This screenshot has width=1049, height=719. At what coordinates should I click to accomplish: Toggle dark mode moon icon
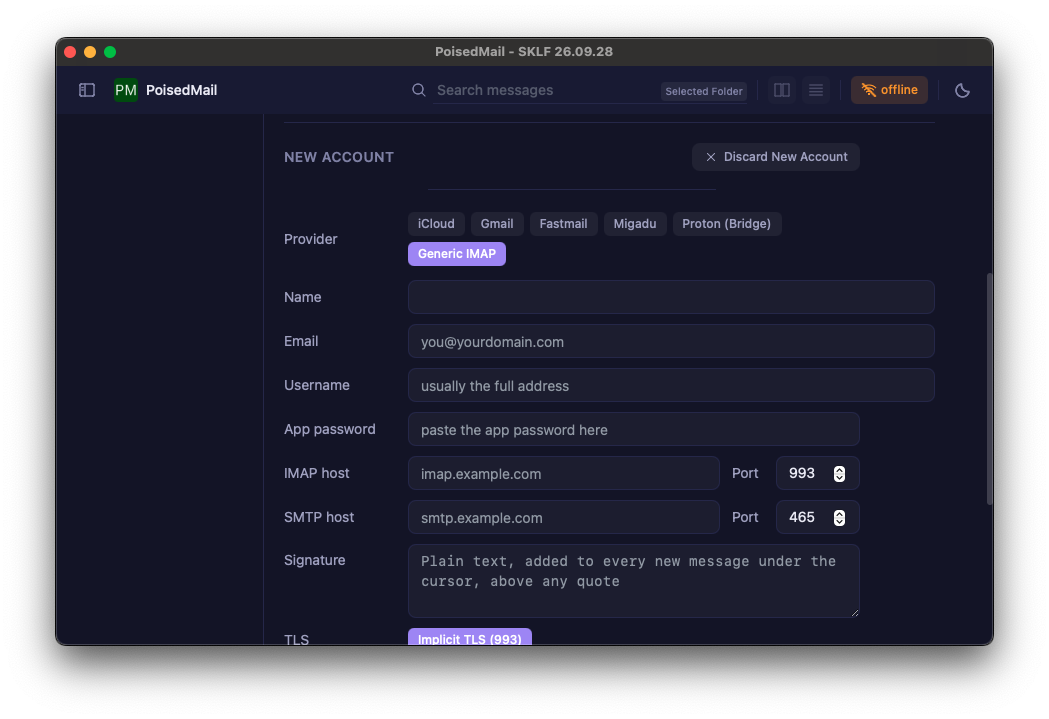pos(962,90)
